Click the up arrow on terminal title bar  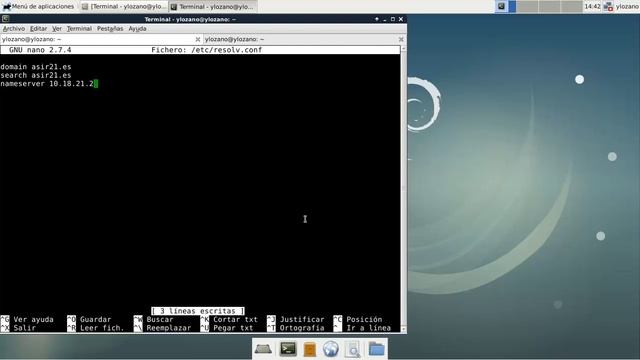click(376, 19)
